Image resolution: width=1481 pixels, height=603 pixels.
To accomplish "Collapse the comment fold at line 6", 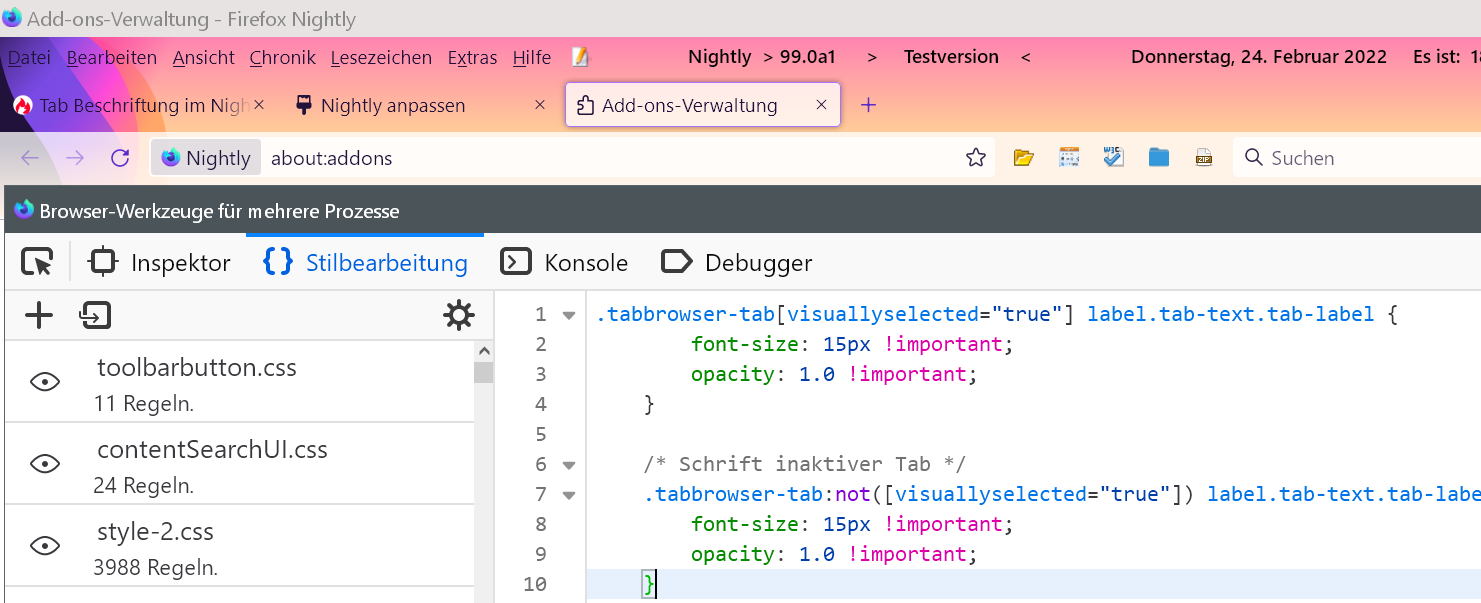I will pos(569,465).
